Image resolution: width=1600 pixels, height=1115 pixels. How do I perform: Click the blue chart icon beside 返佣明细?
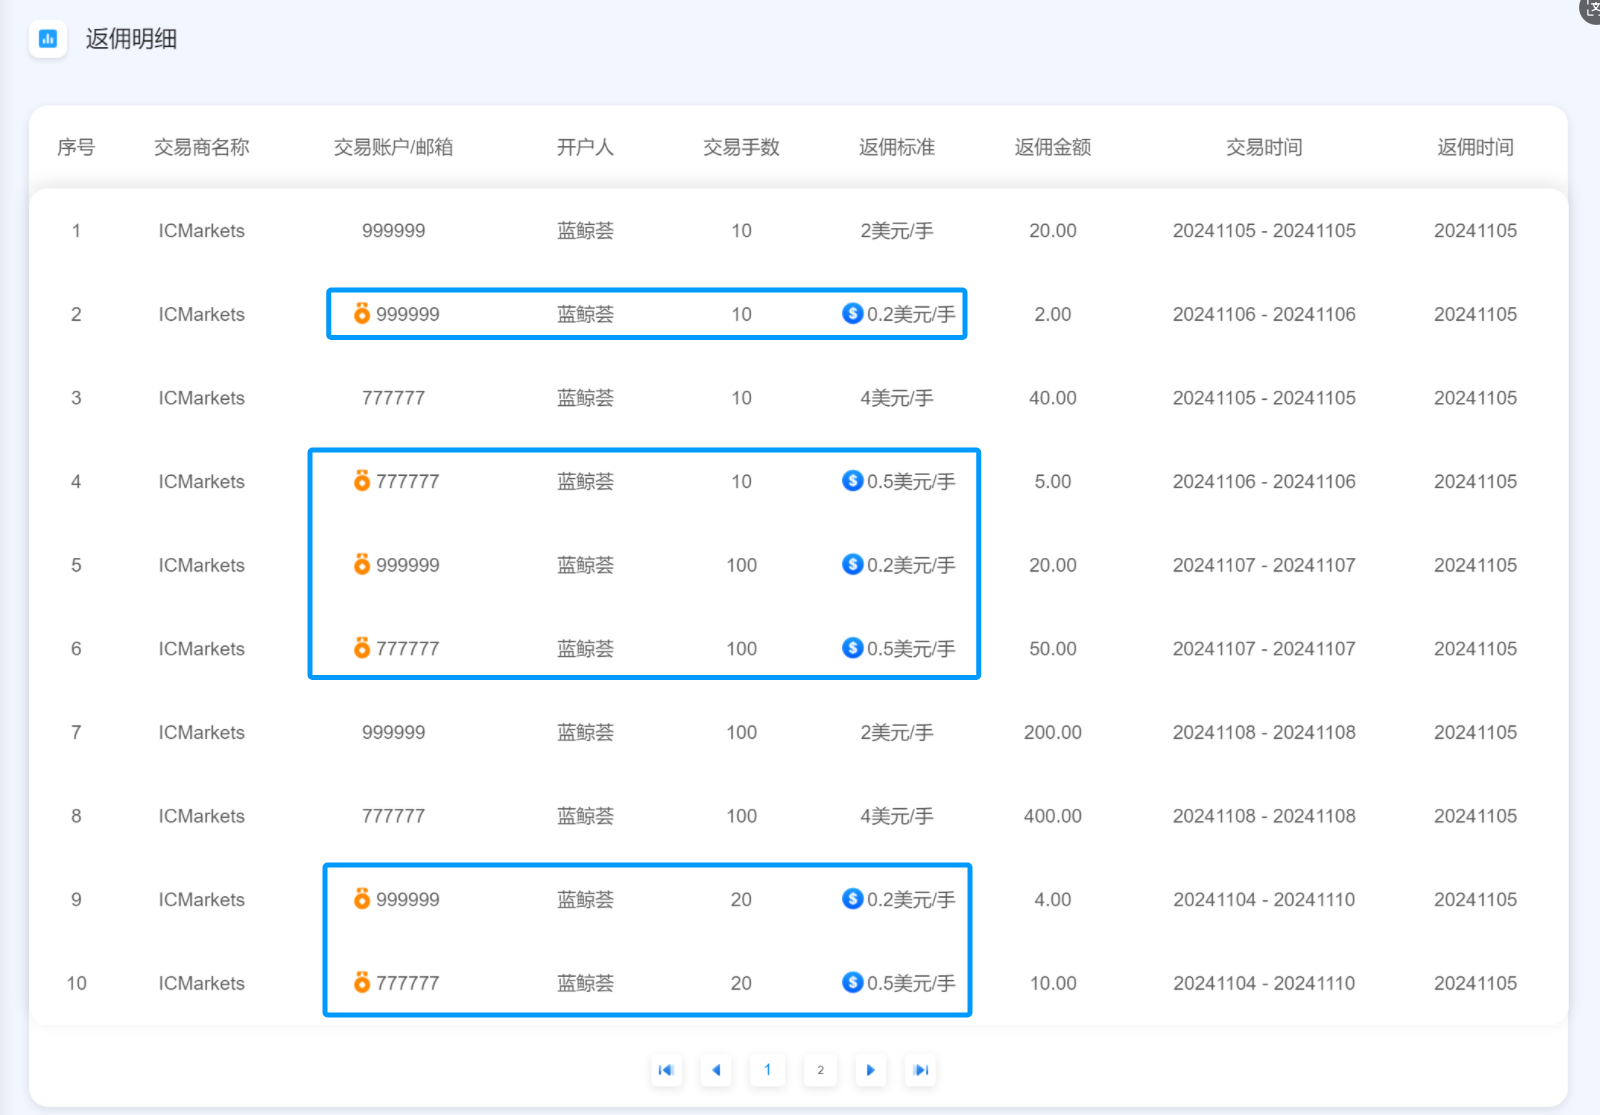47,39
